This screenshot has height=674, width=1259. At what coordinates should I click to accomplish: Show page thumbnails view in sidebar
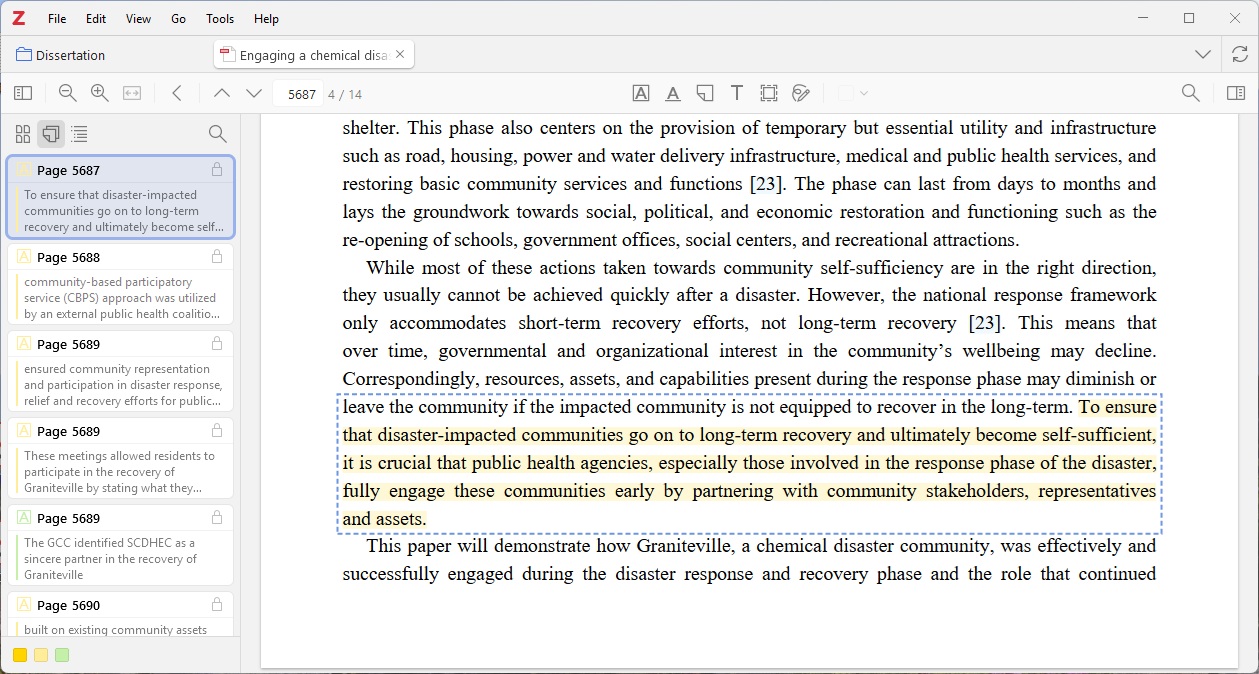pos(23,134)
